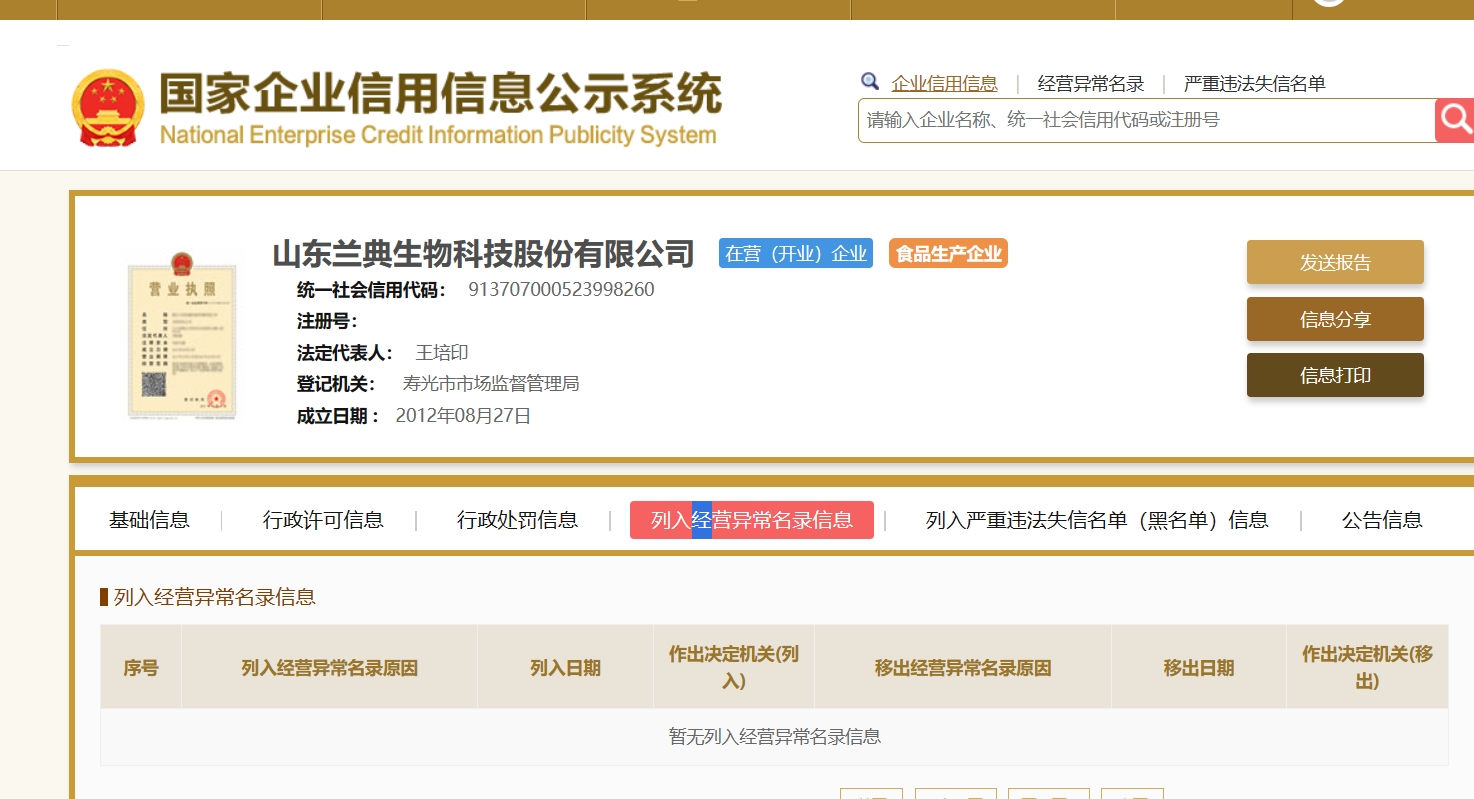The height and width of the screenshot is (799, 1474).
Task: Click the 列入日期 column header
Action: [565, 668]
